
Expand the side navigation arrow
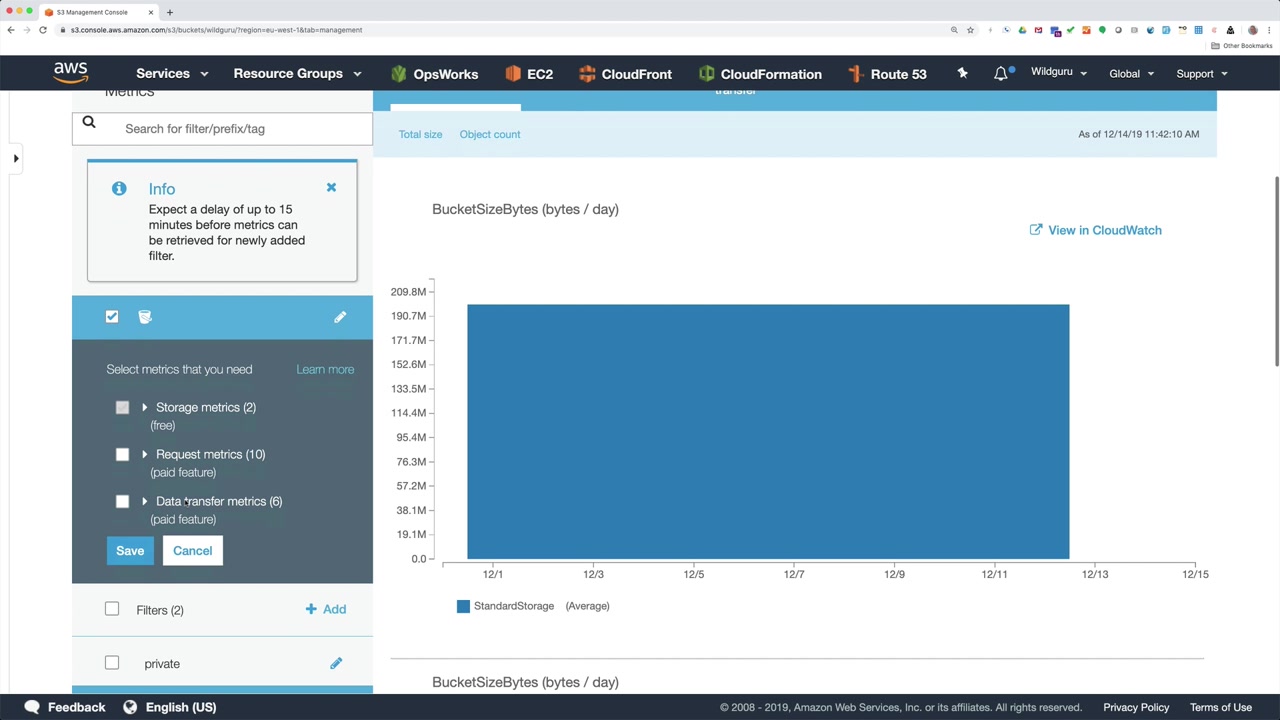click(15, 158)
